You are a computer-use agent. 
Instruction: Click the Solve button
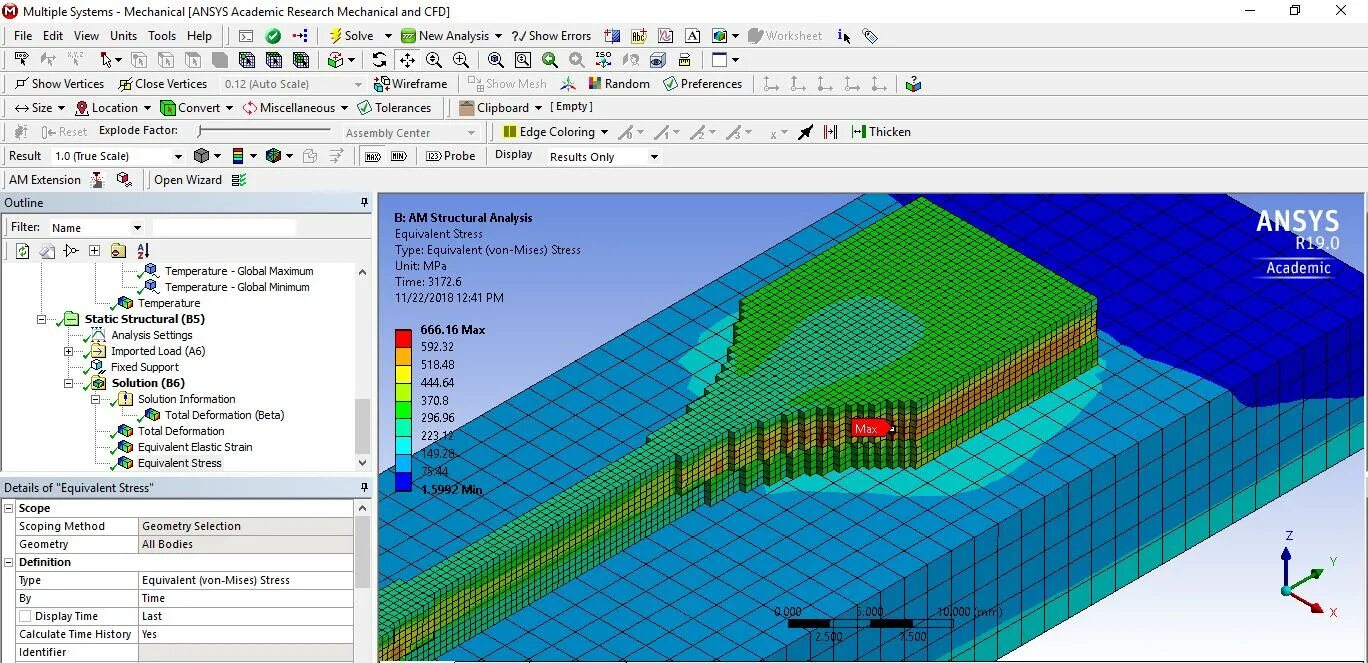(x=351, y=36)
